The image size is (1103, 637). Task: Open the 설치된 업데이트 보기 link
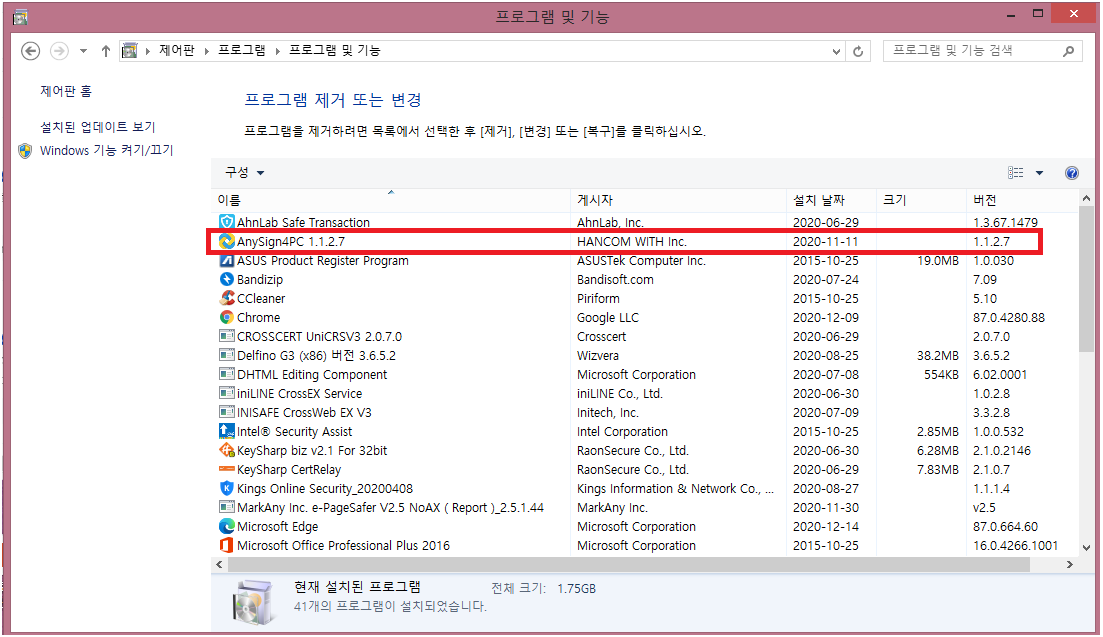(98, 127)
